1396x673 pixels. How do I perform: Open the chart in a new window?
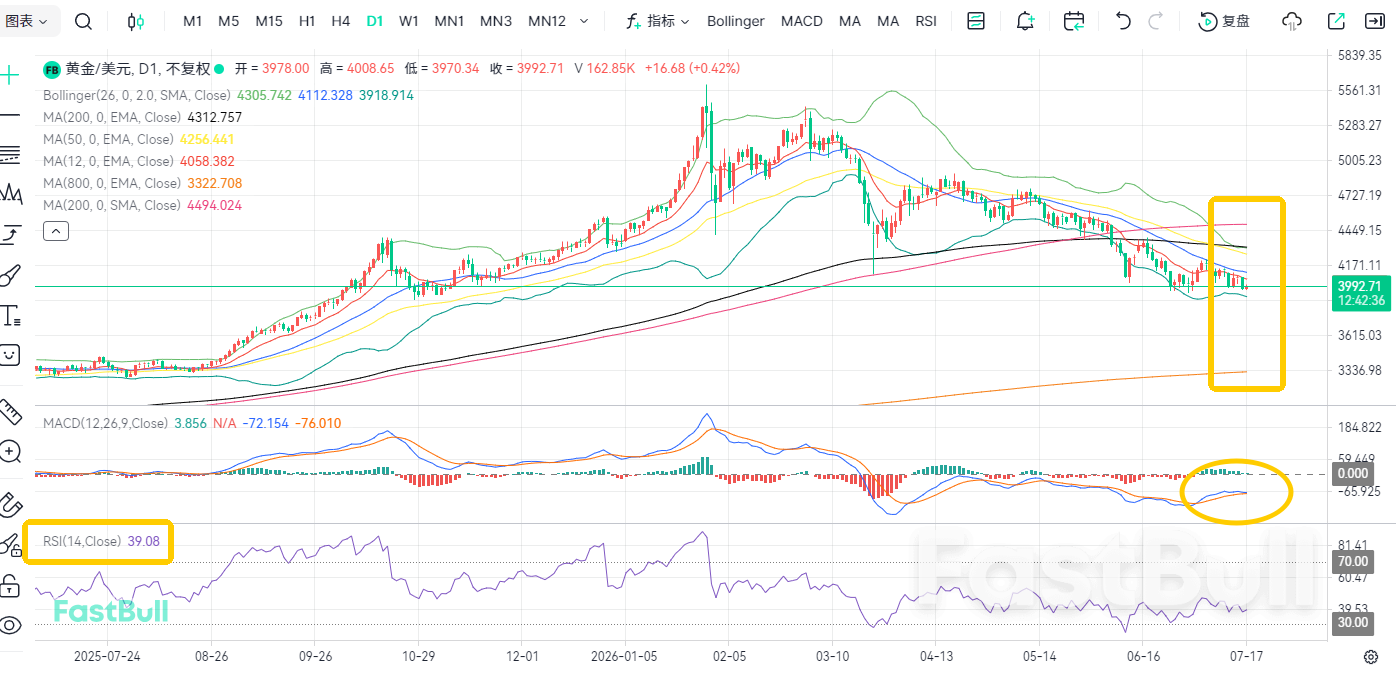(1336, 21)
